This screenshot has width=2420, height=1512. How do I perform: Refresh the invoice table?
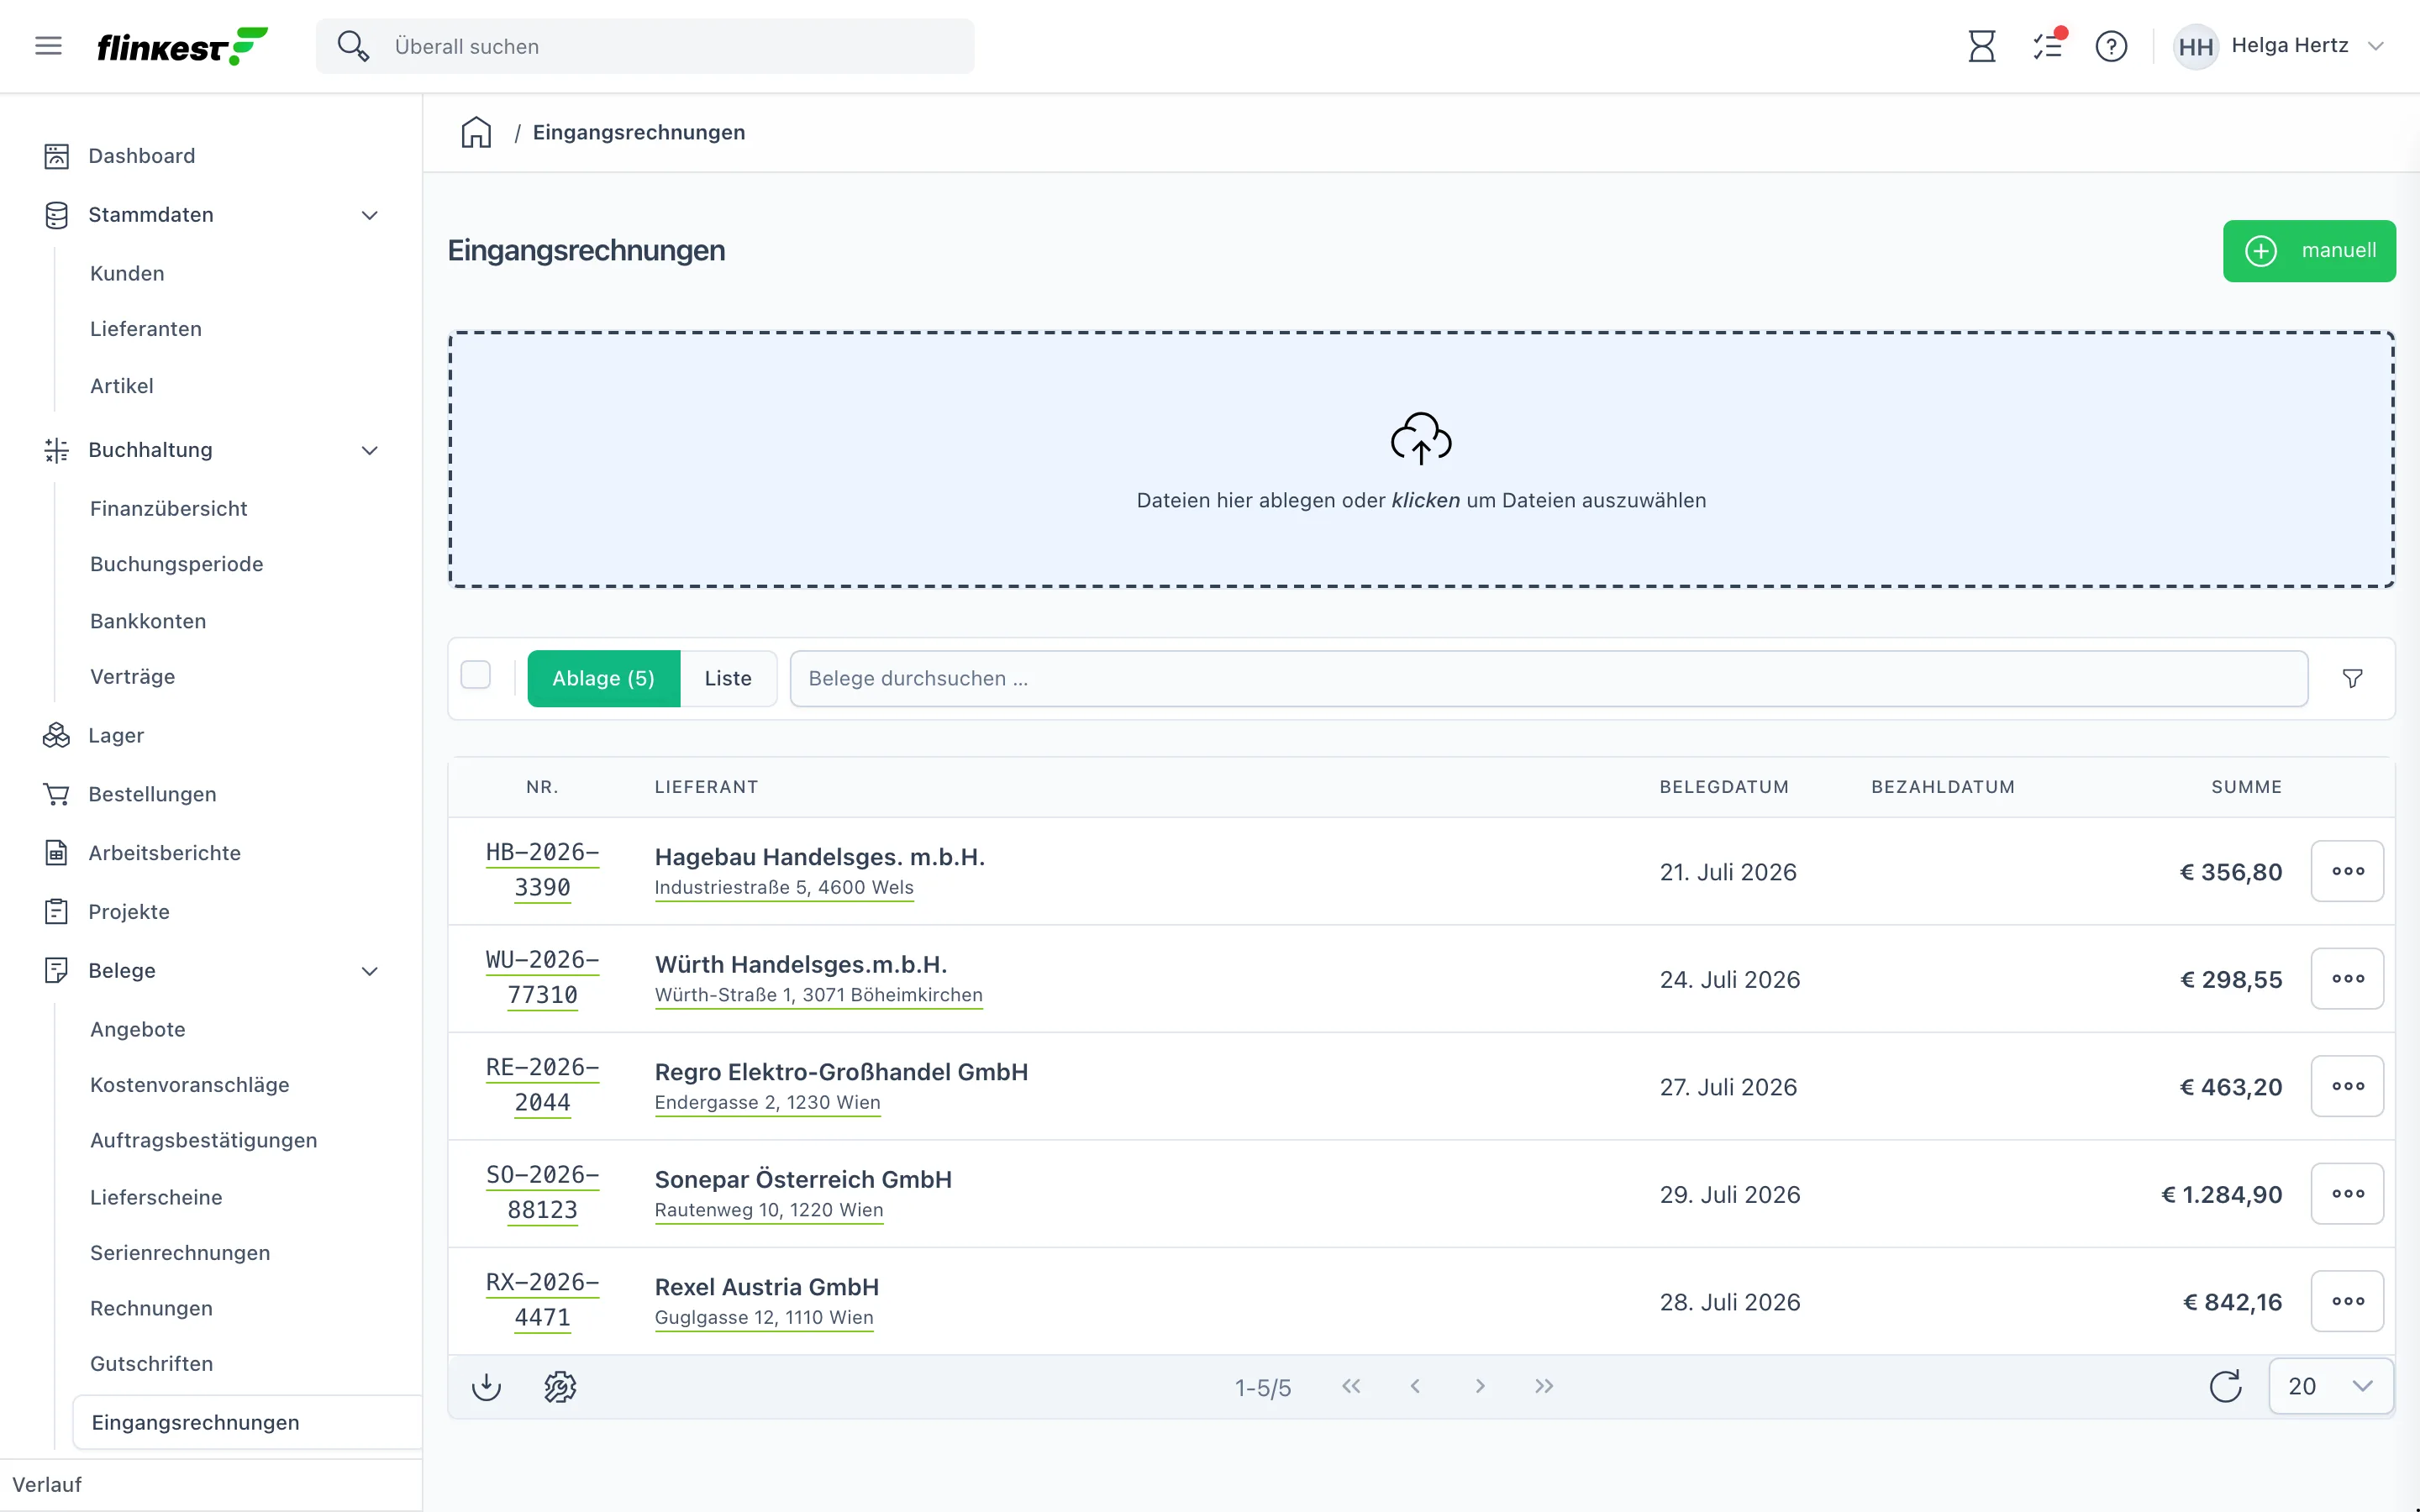point(2225,1387)
